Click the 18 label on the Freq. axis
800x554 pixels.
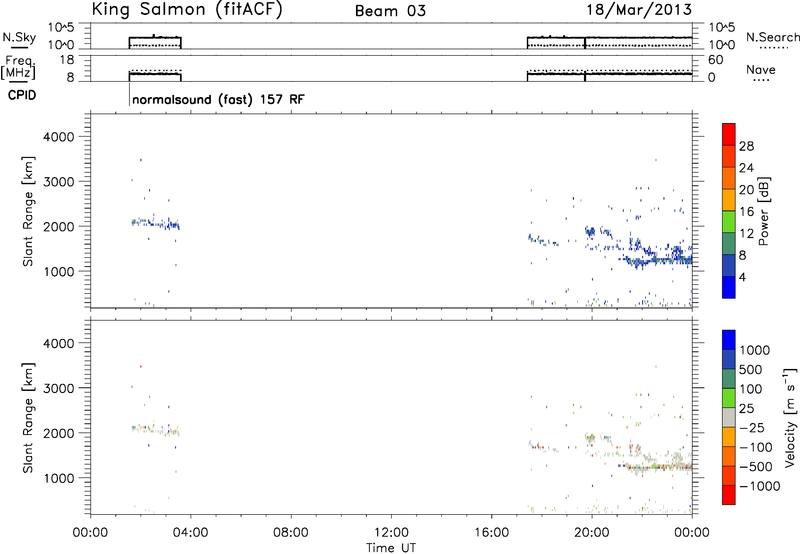click(67, 60)
